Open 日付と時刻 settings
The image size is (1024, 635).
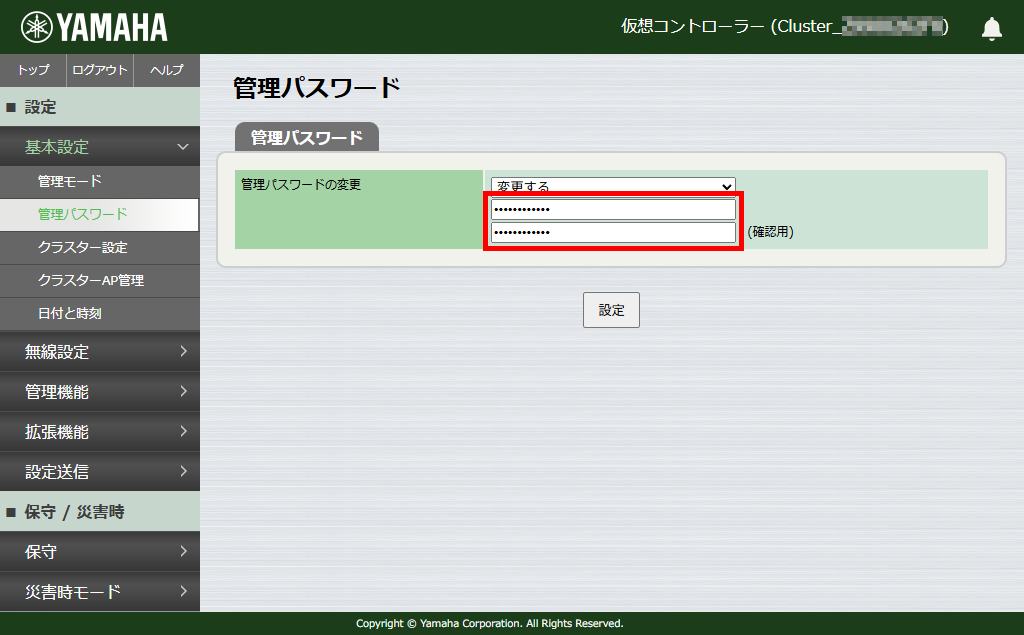[100, 314]
